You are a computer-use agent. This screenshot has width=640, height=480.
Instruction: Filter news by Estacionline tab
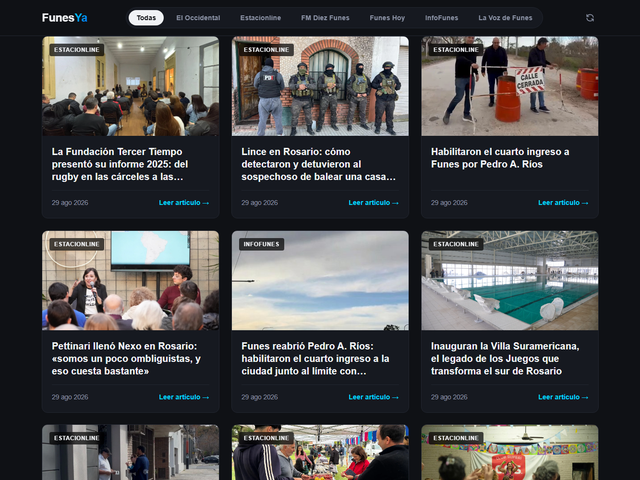pos(260,18)
